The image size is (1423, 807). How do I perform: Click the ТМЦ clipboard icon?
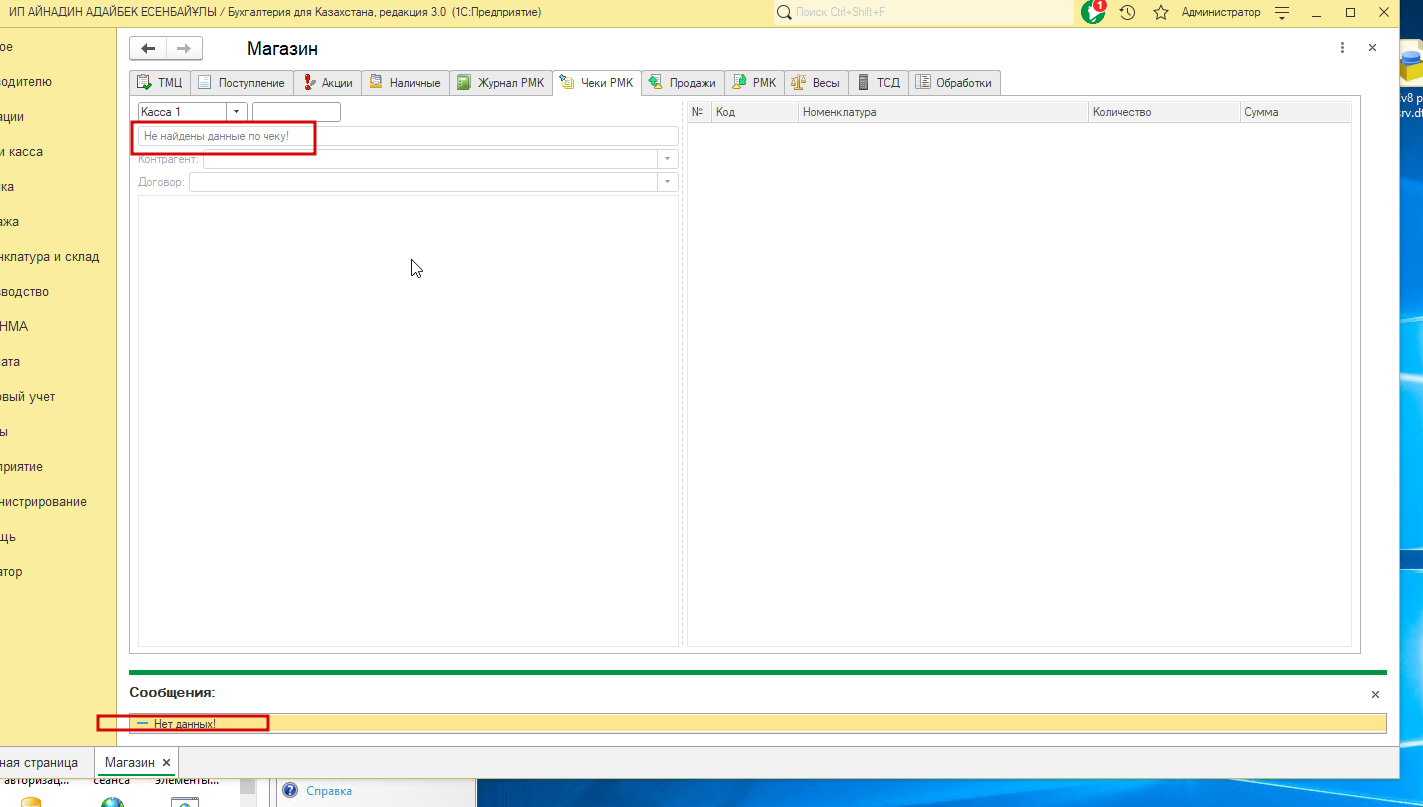tap(144, 83)
